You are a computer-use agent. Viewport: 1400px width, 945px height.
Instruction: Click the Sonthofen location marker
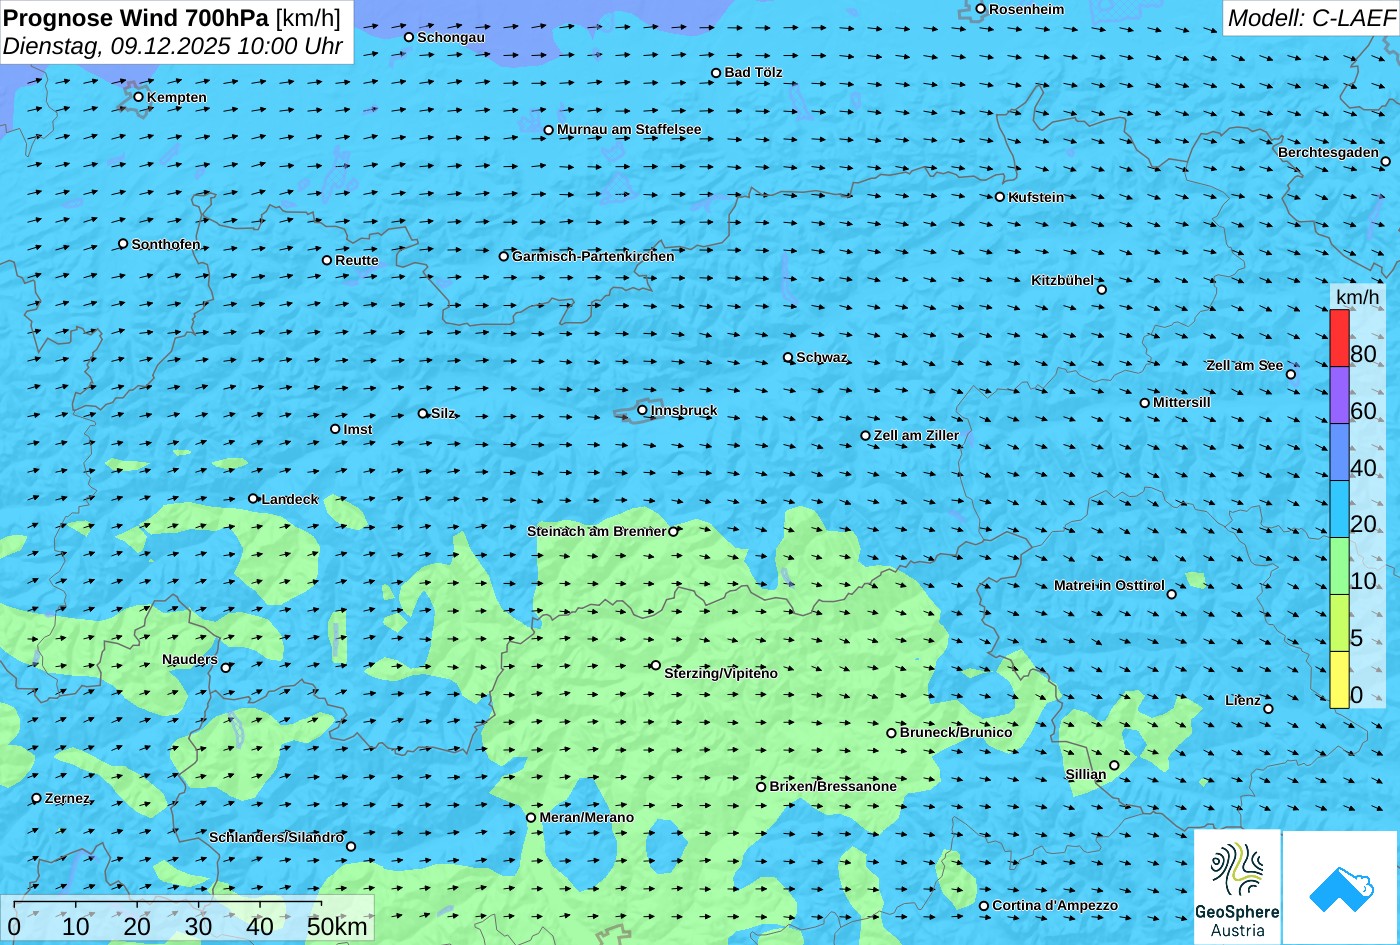click(124, 244)
